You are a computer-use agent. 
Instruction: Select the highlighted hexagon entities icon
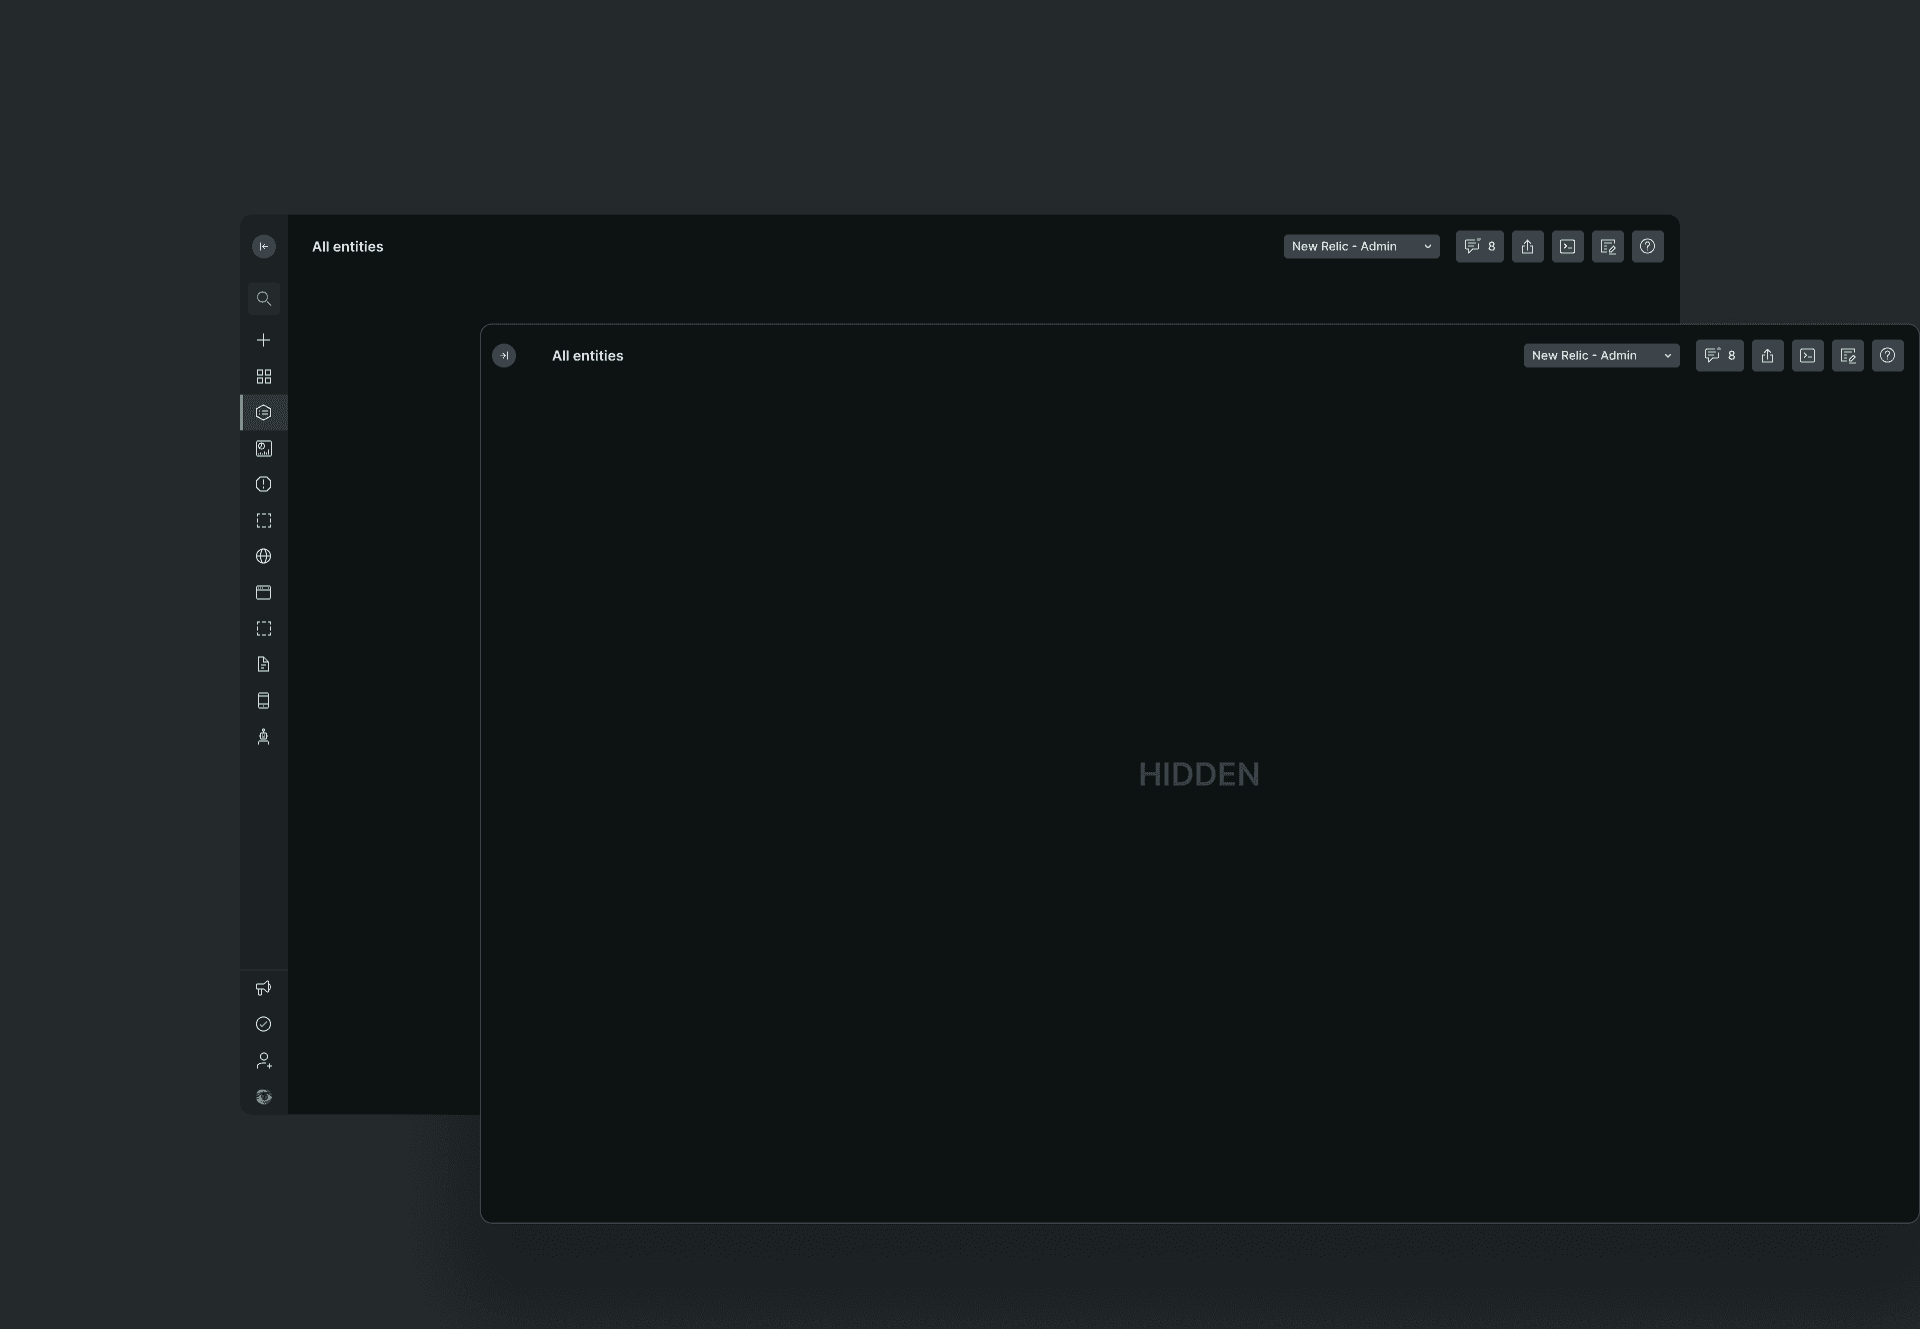[x=264, y=413]
